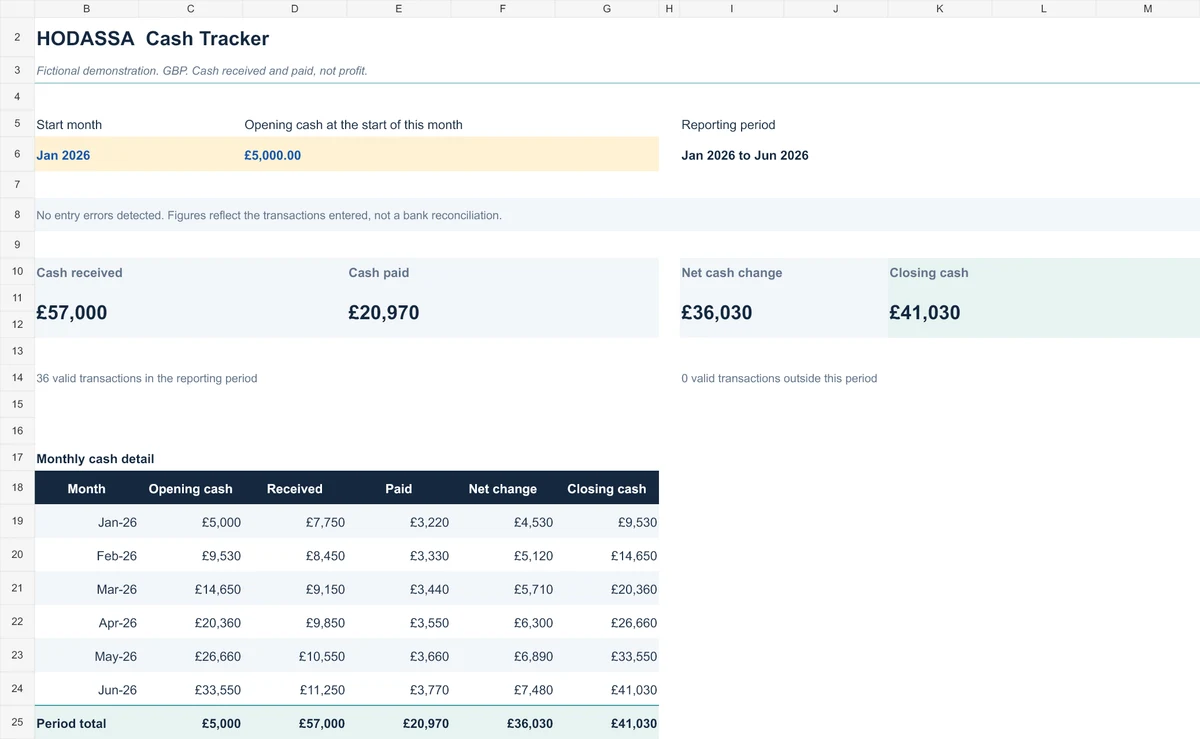Select narrow column H header

tap(669, 8)
